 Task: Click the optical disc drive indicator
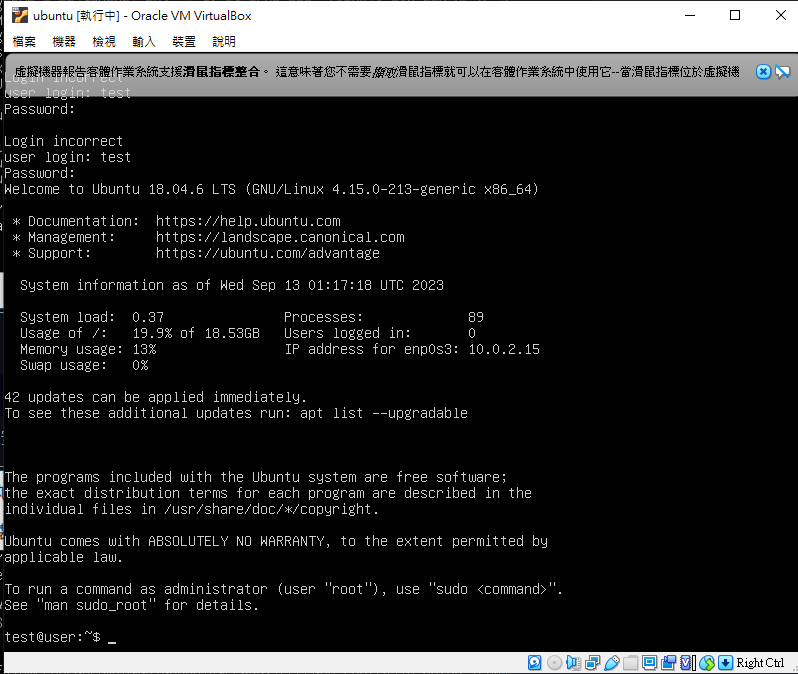coord(554,663)
